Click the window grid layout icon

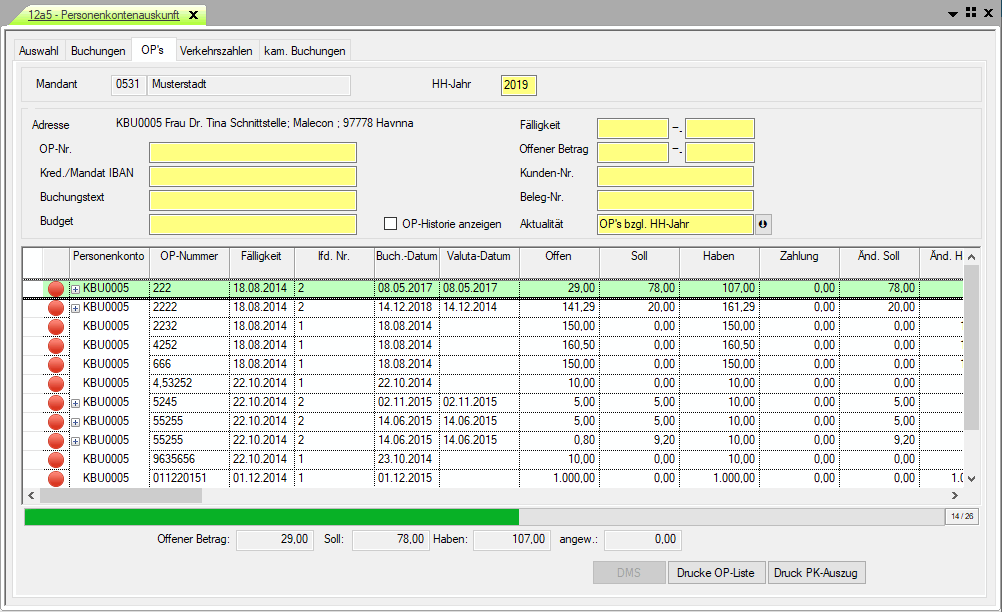tap(970, 13)
